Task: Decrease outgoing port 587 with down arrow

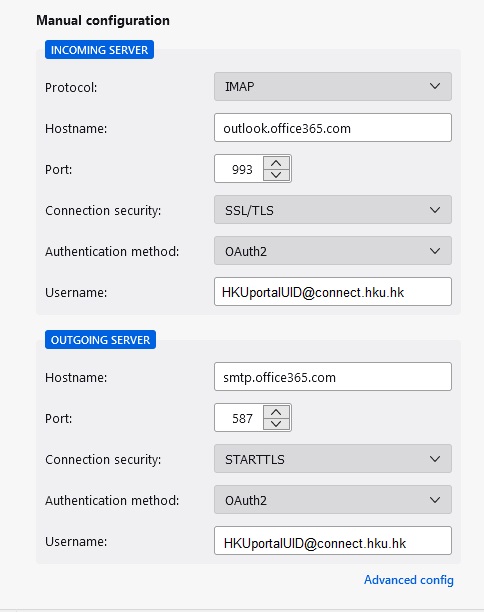Action: (276, 423)
